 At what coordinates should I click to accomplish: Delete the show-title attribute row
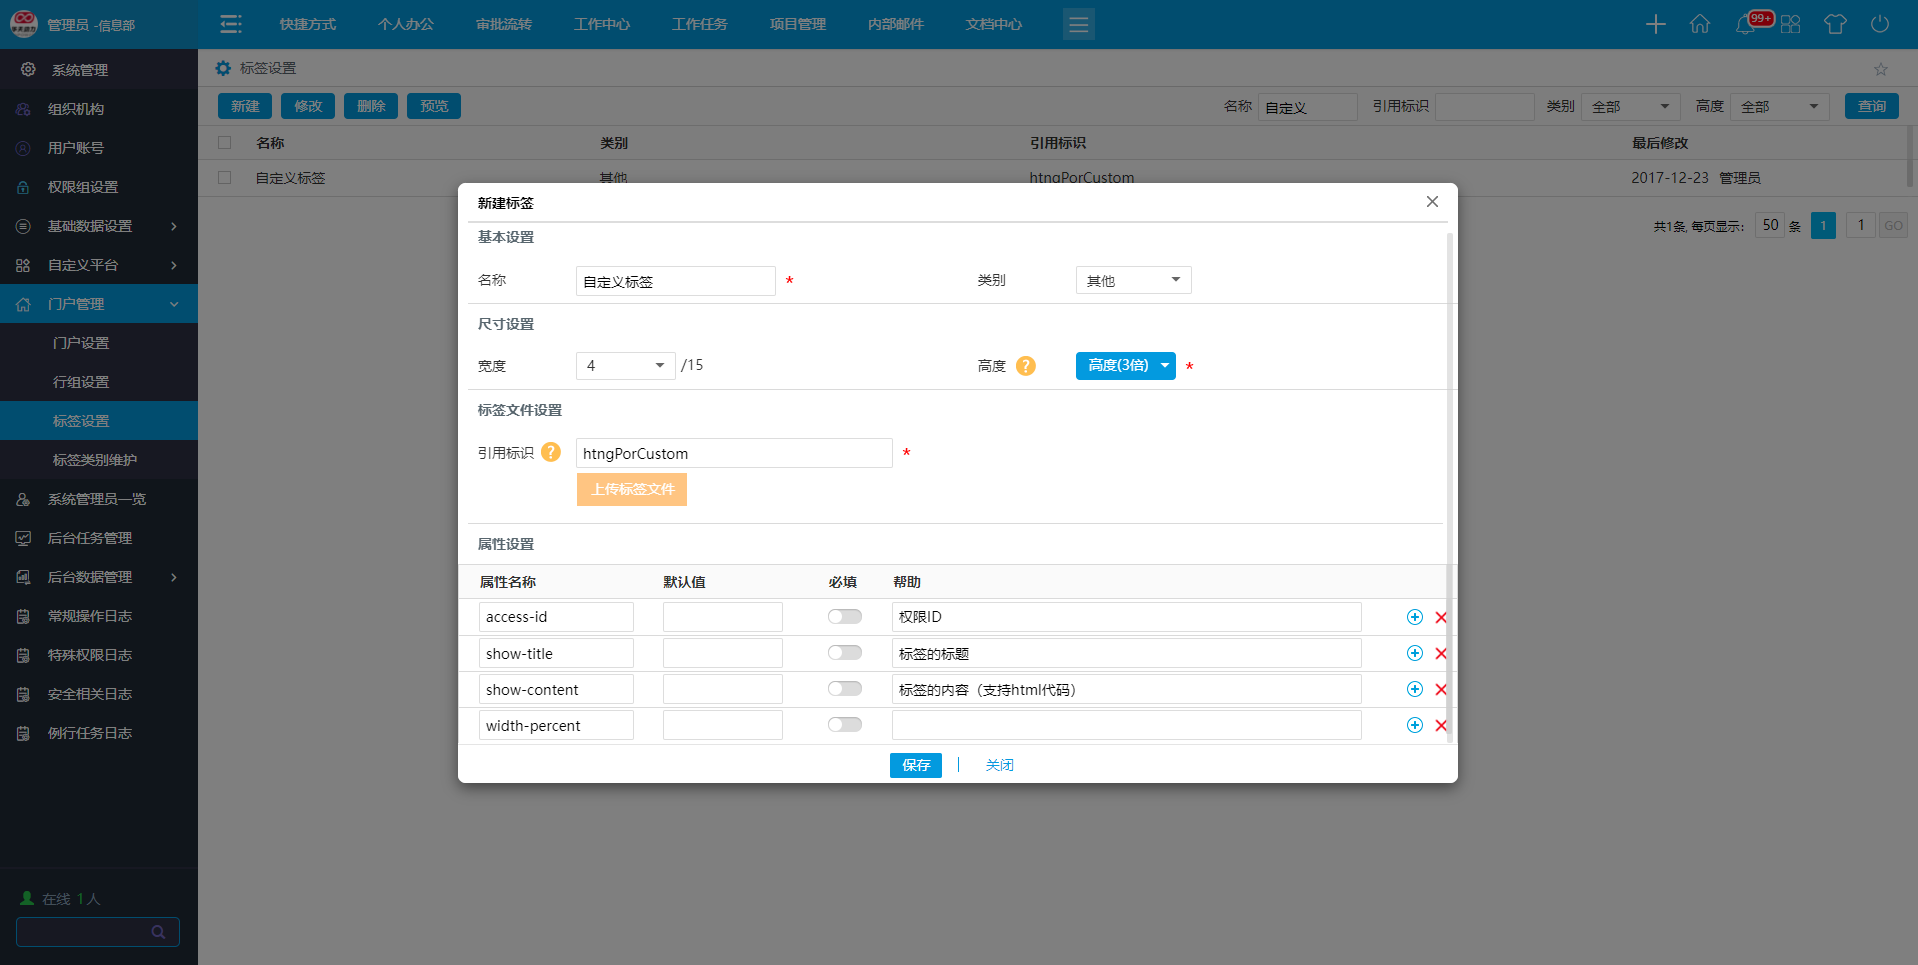[x=1441, y=654]
